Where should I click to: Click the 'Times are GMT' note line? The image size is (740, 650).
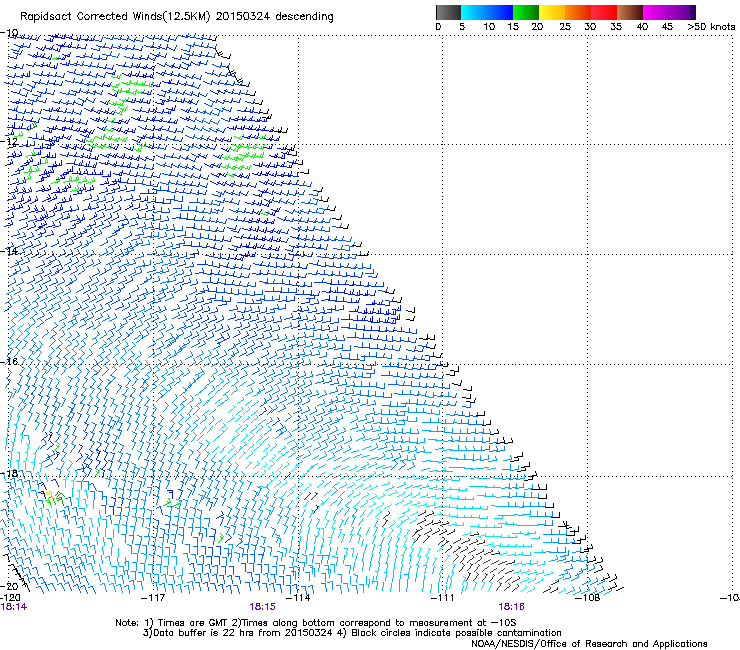click(x=316, y=623)
